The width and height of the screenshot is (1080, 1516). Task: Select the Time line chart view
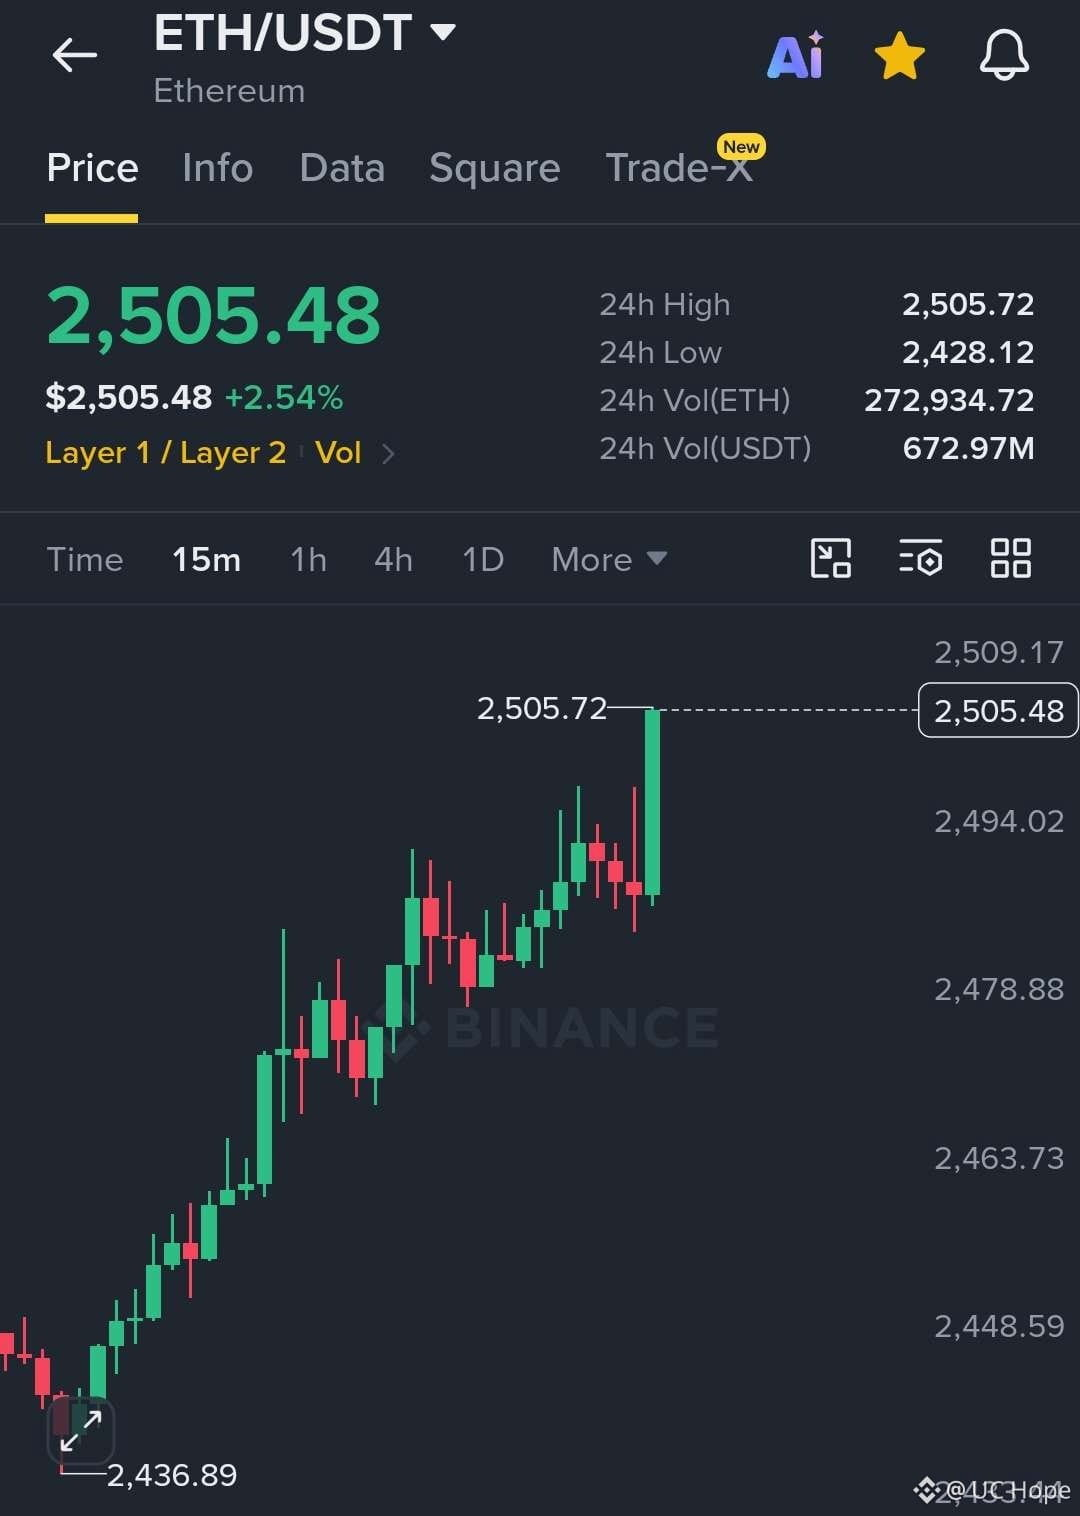click(85, 559)
